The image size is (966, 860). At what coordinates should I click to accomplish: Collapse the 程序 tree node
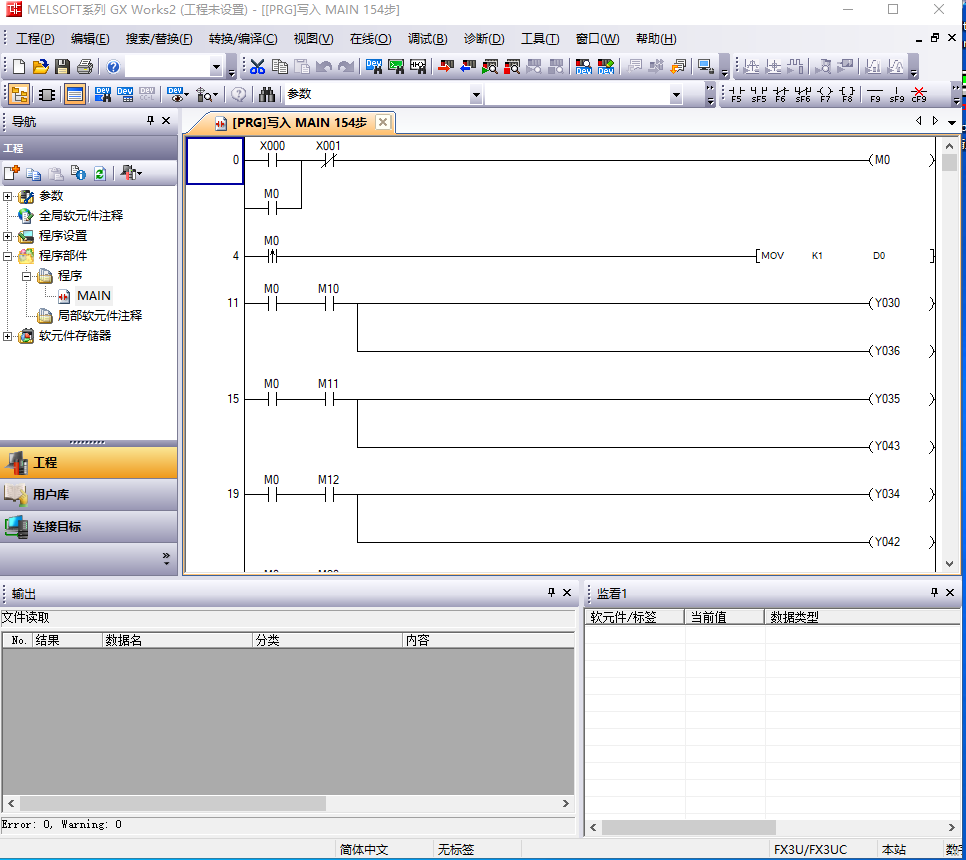pos(26,277)
